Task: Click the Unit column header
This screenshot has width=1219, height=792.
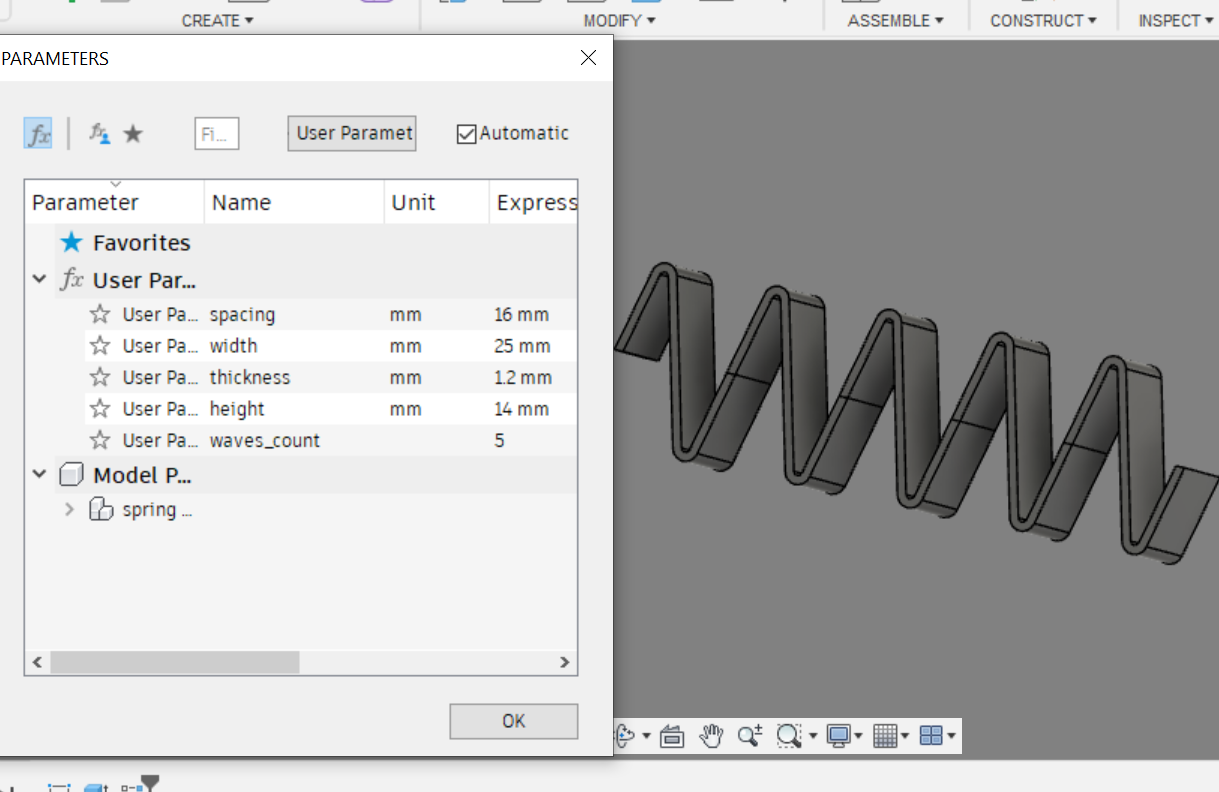Action: 436,202
